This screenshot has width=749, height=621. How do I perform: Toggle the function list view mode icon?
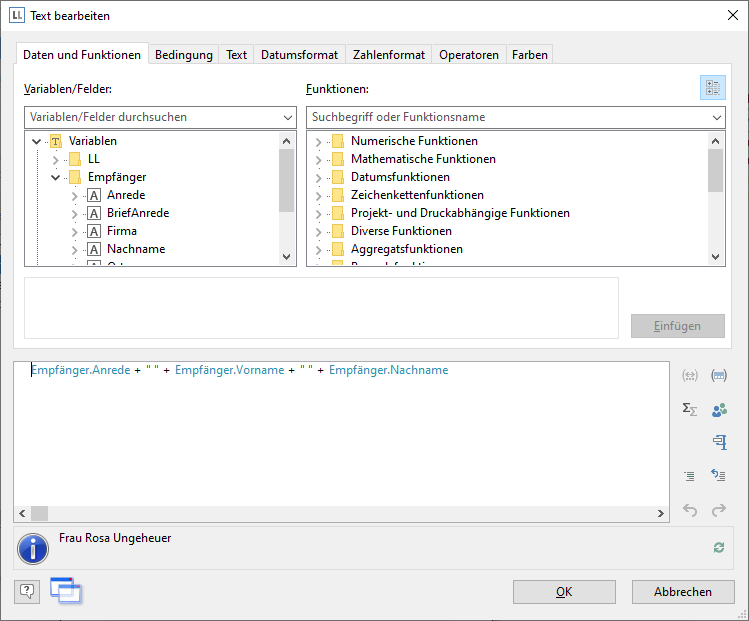712,88
